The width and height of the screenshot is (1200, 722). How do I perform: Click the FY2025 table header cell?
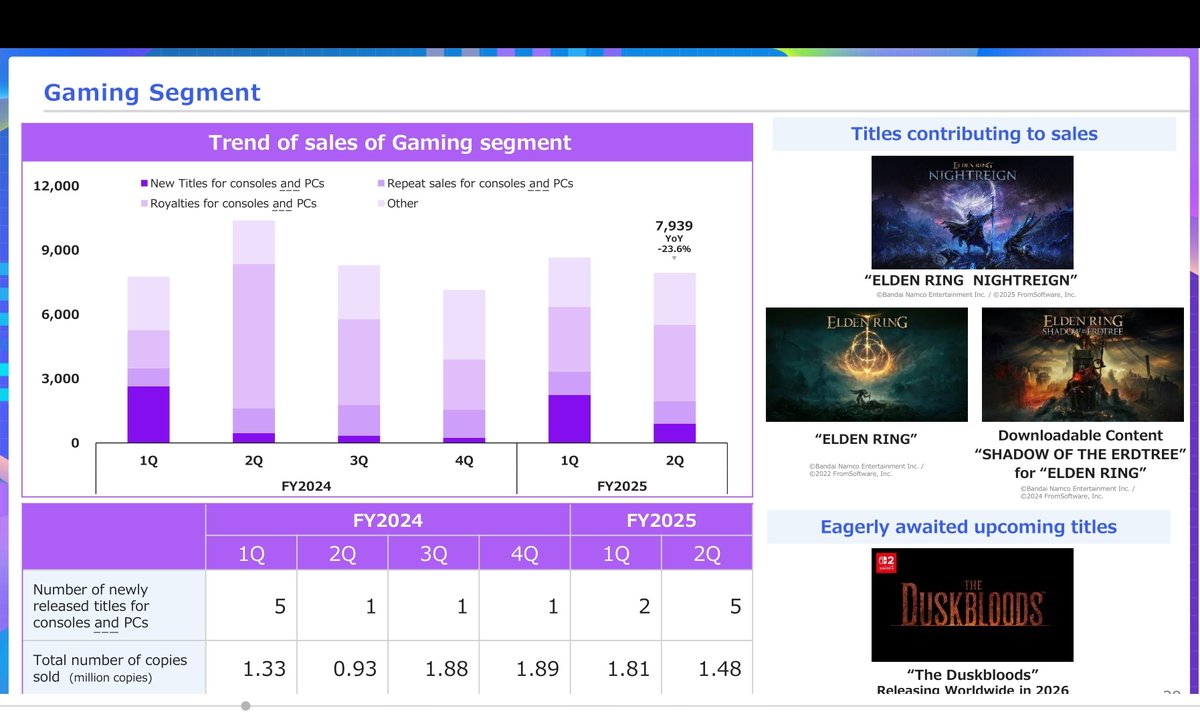click(661, 520)
